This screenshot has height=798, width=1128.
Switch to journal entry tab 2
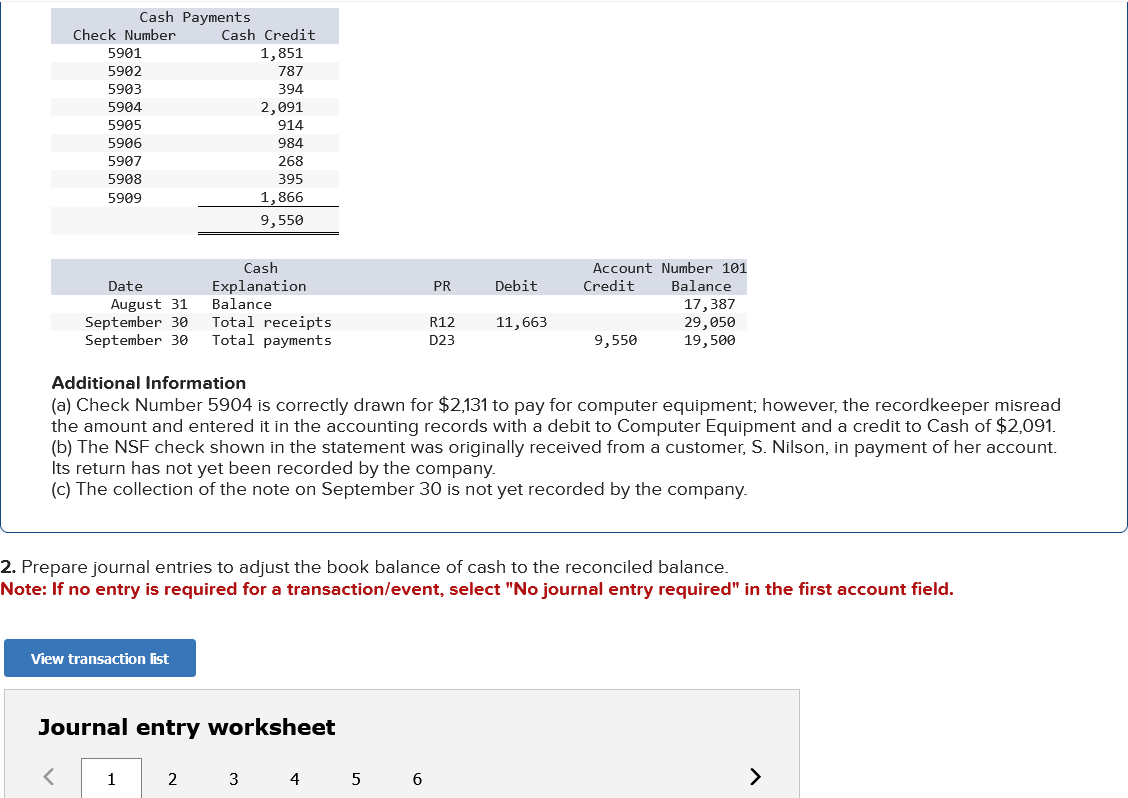coord(173,779)
